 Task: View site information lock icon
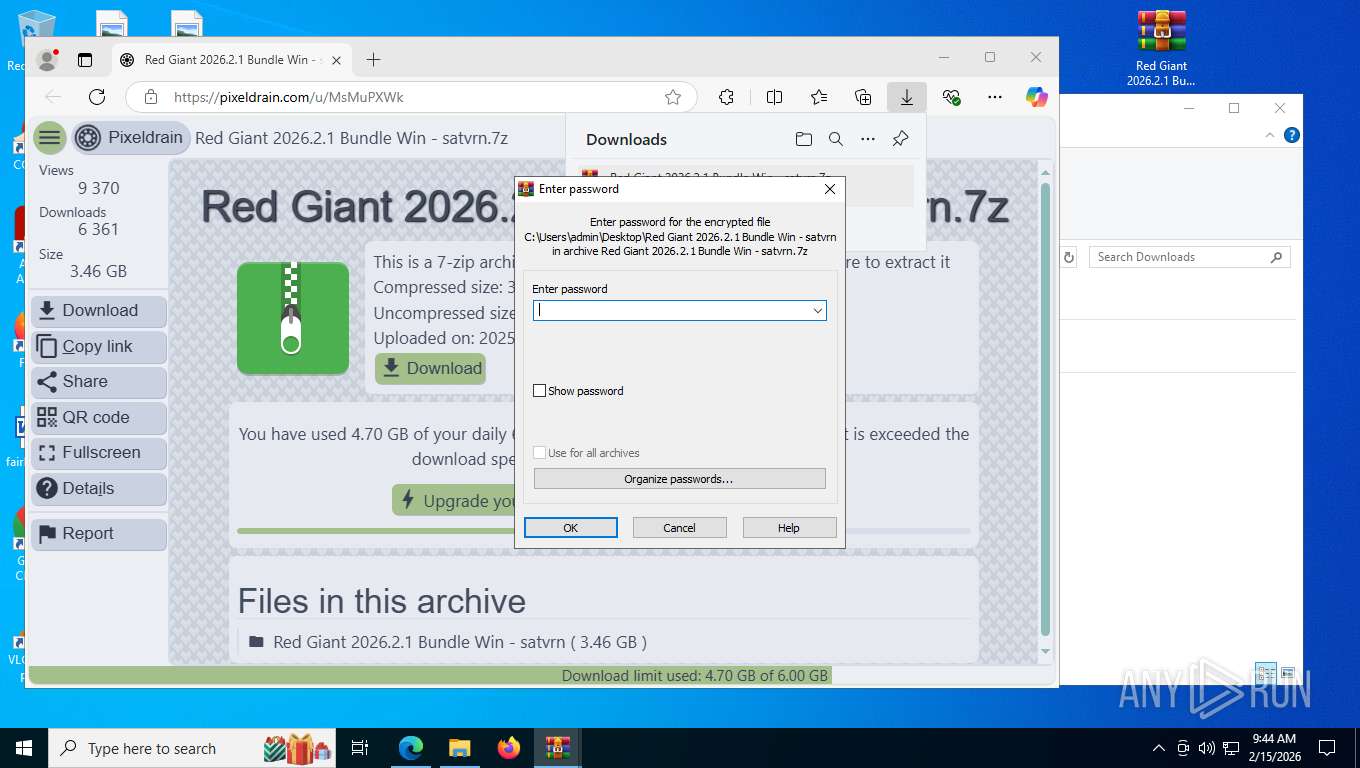pyautogui.click(x=151, y=97)
